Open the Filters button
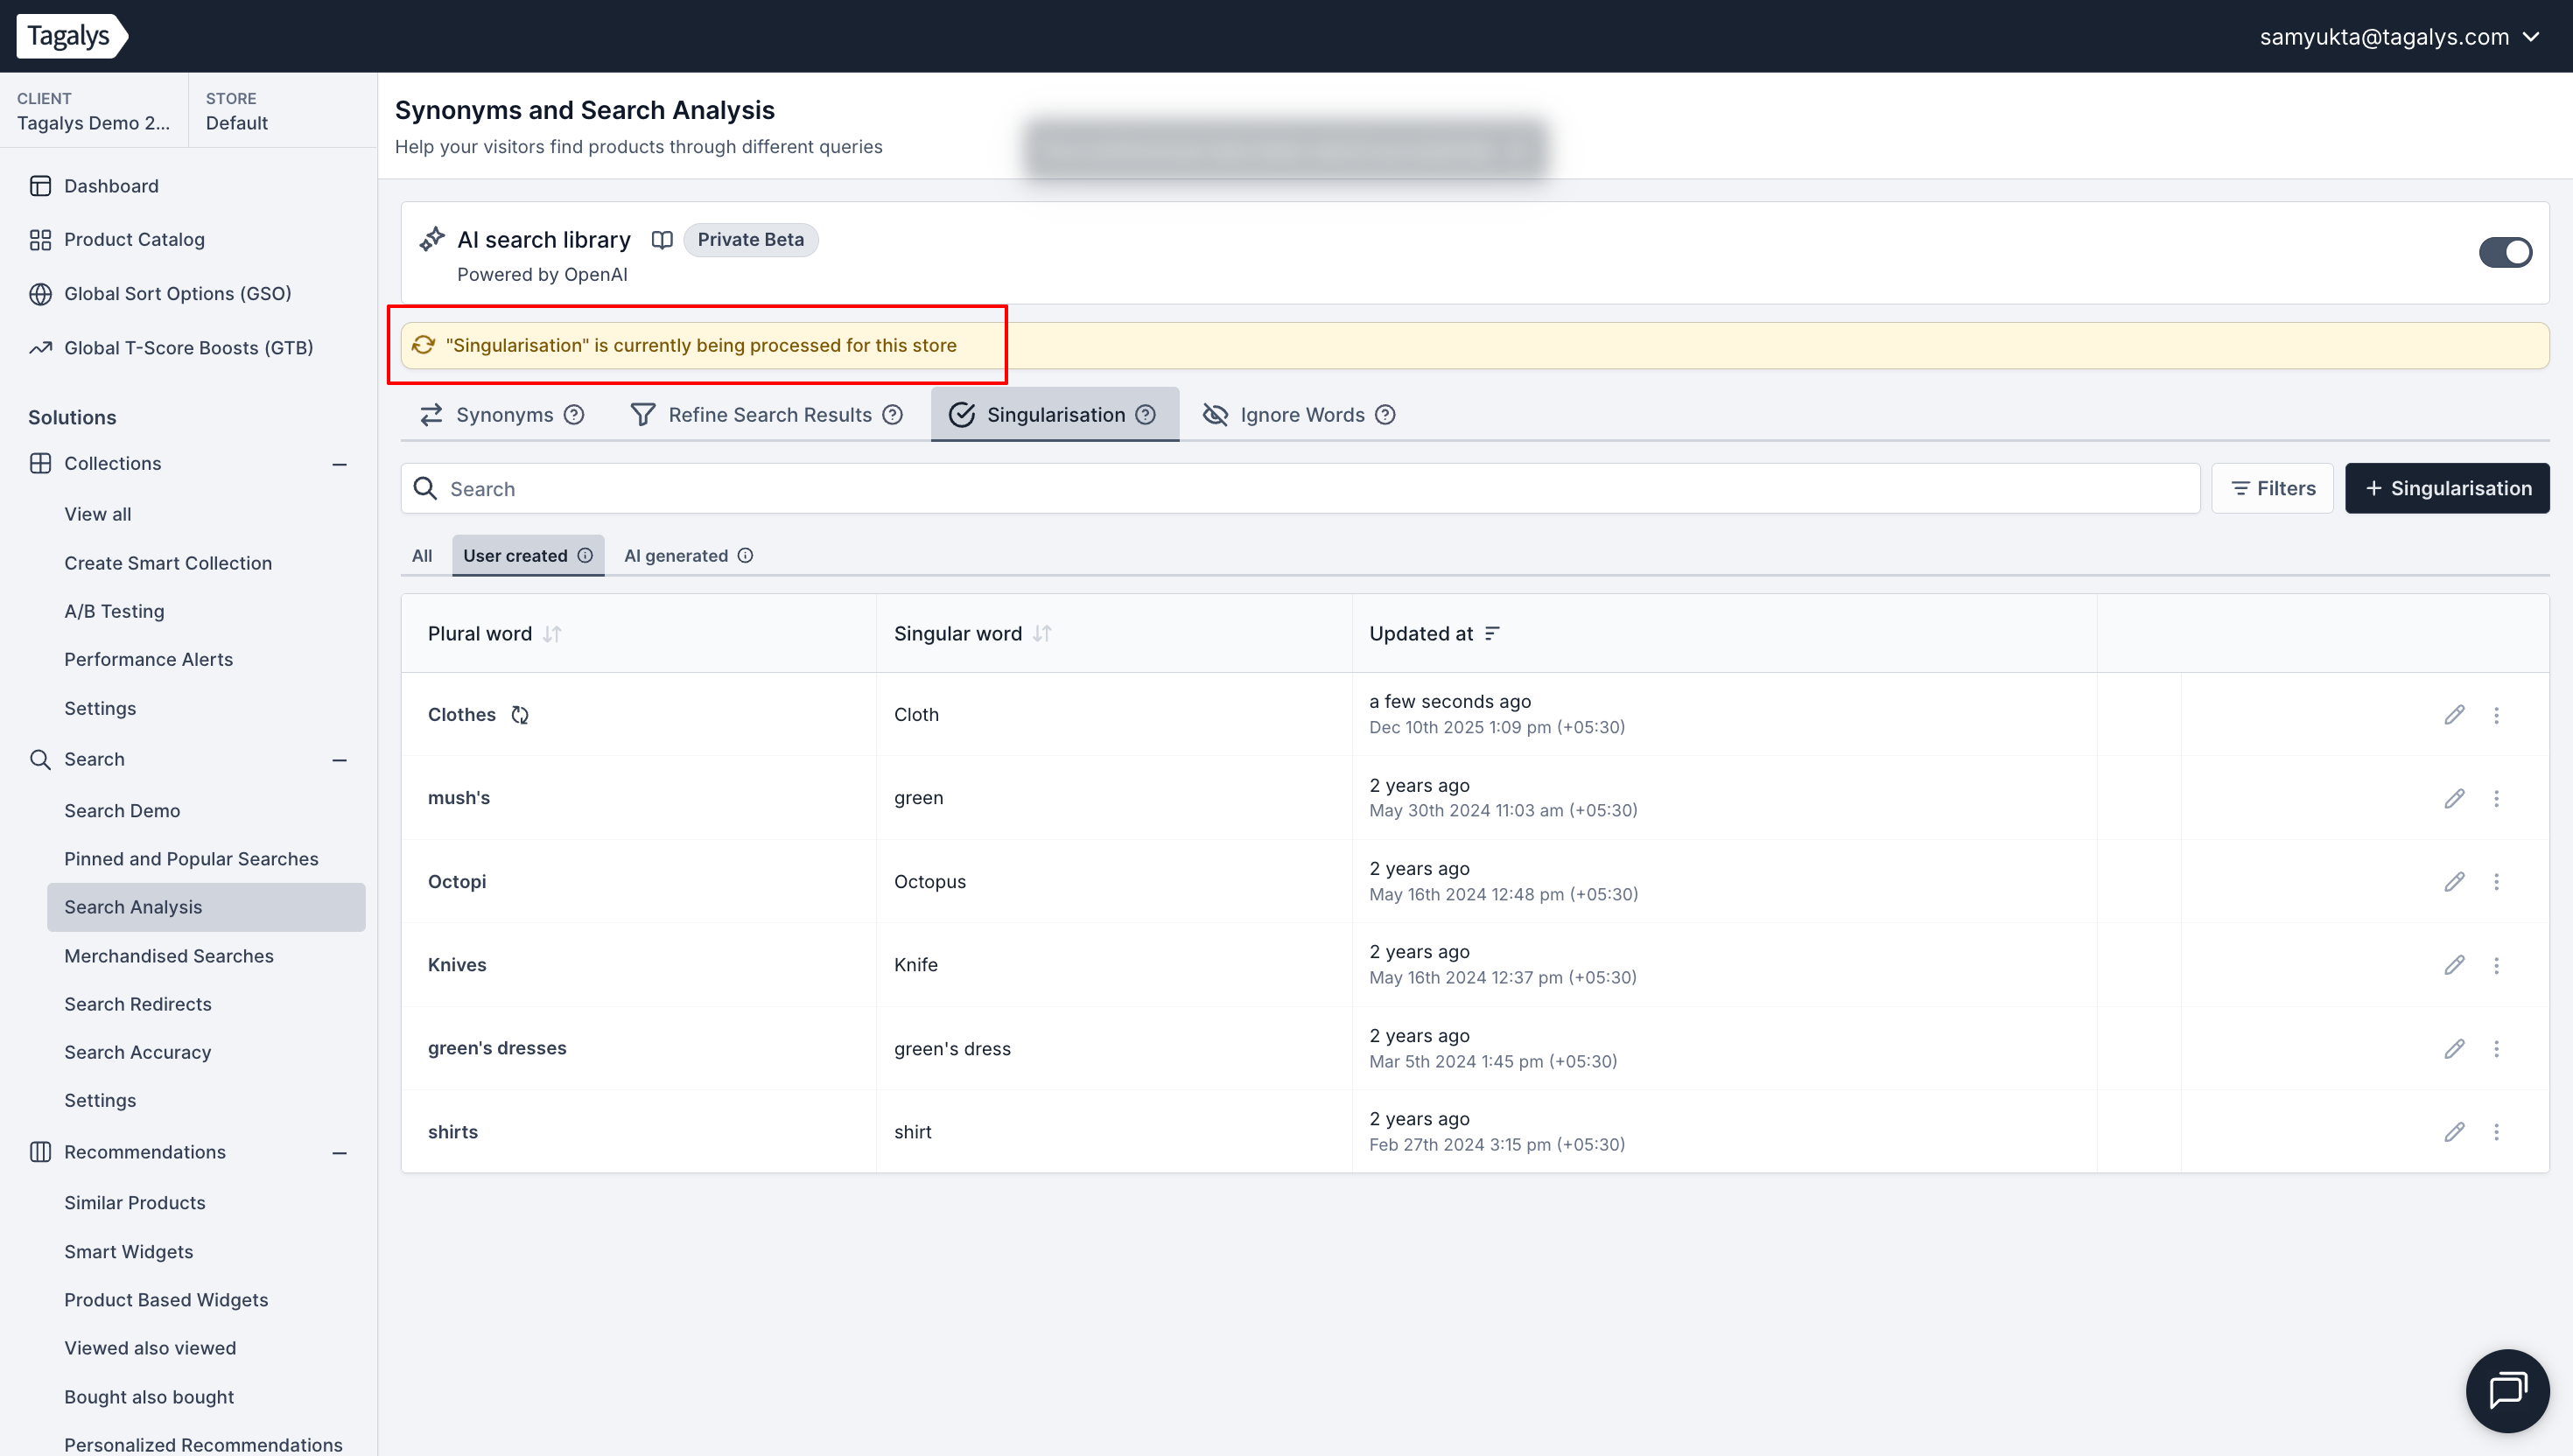The image size is (2573, 1456). (x=2272, y=489)
